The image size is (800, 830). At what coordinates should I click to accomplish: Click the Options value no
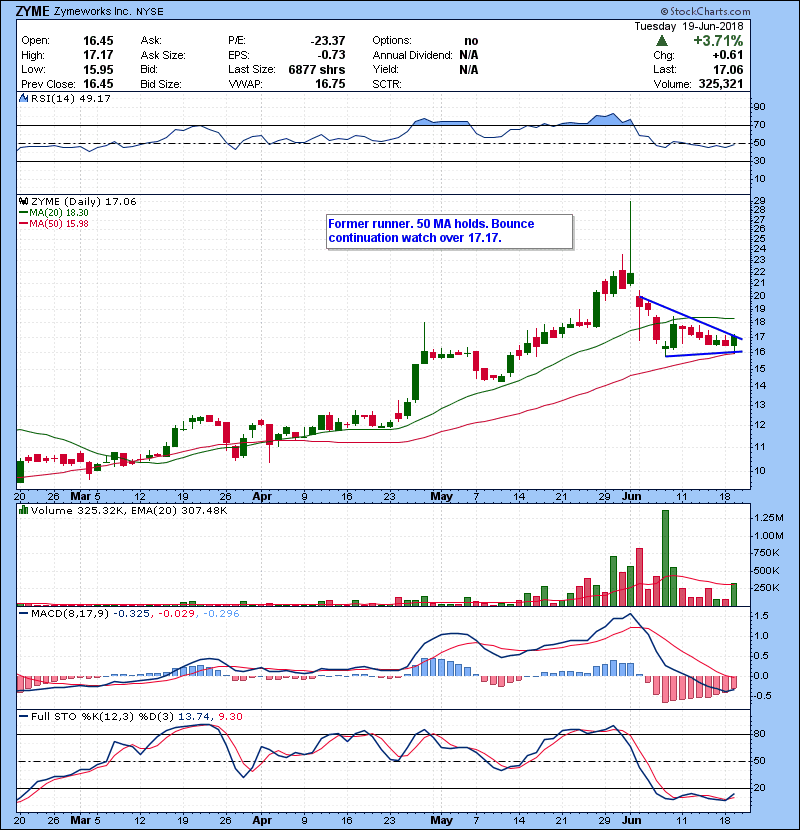tap(471, 41)
